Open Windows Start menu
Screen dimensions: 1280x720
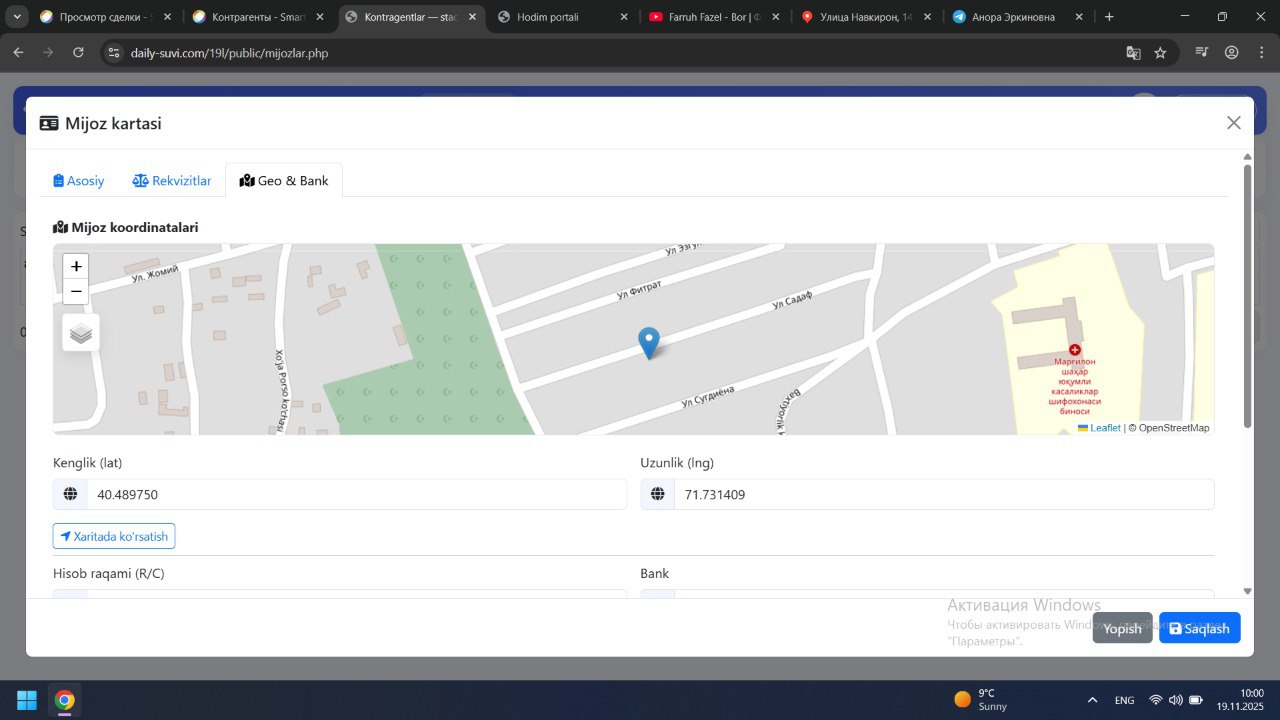tap(27, 699)
